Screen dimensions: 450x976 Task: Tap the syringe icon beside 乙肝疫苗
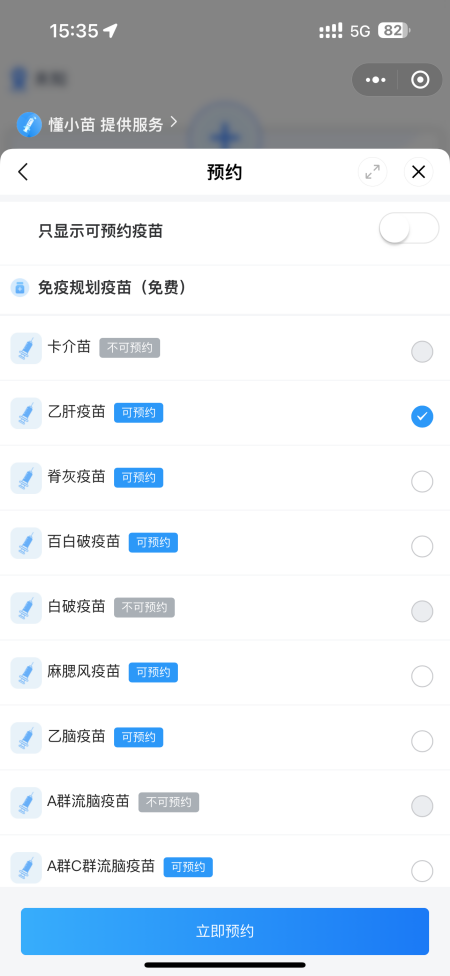click(x=26, y=413)
